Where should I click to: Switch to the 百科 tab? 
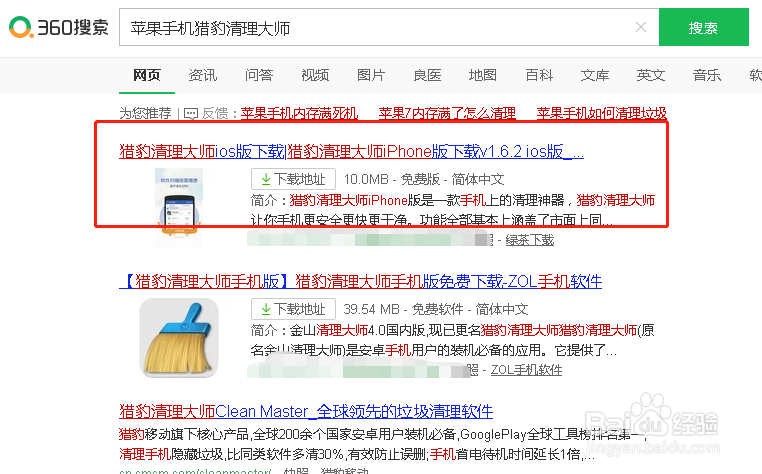[x=539, y=75]
